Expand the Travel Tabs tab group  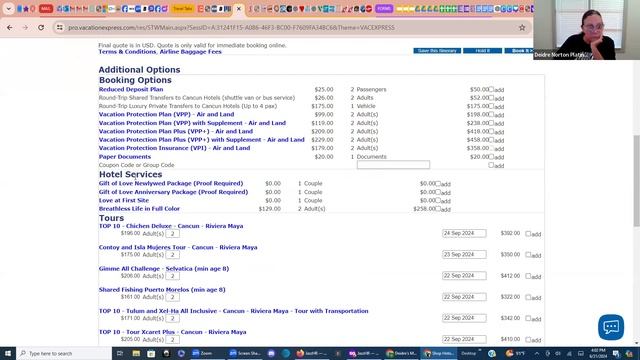182,9
